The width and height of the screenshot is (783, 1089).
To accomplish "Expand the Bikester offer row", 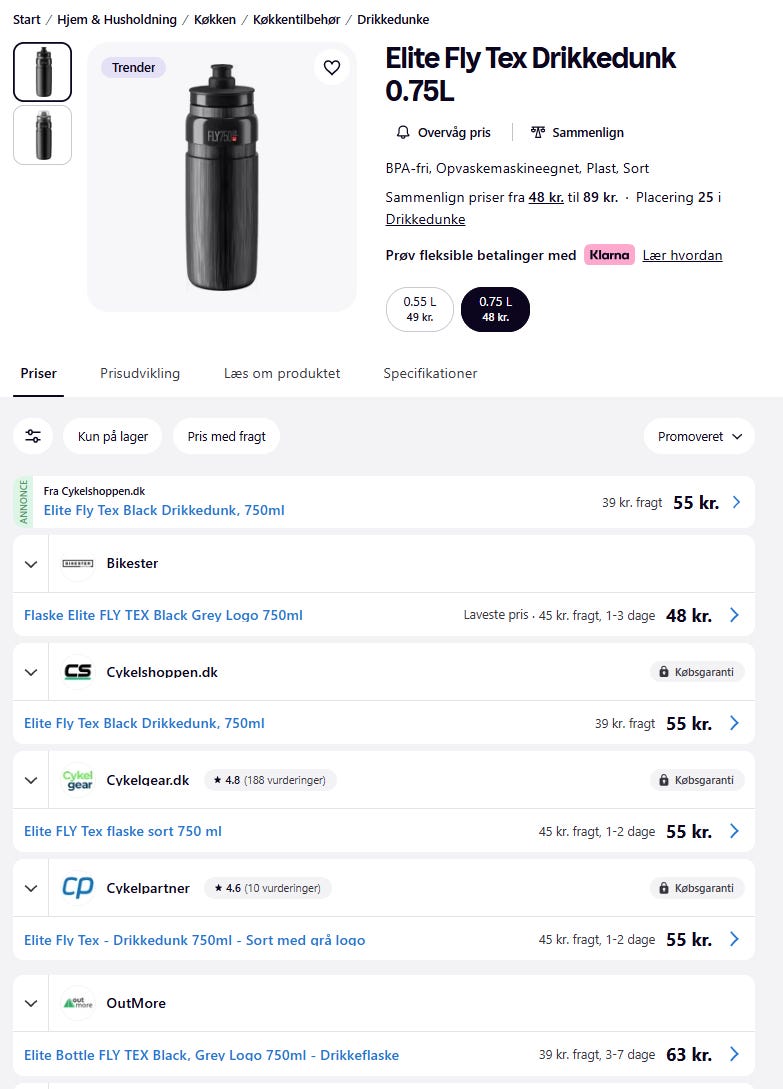I will pyautogui.click(x=31, y=564).
